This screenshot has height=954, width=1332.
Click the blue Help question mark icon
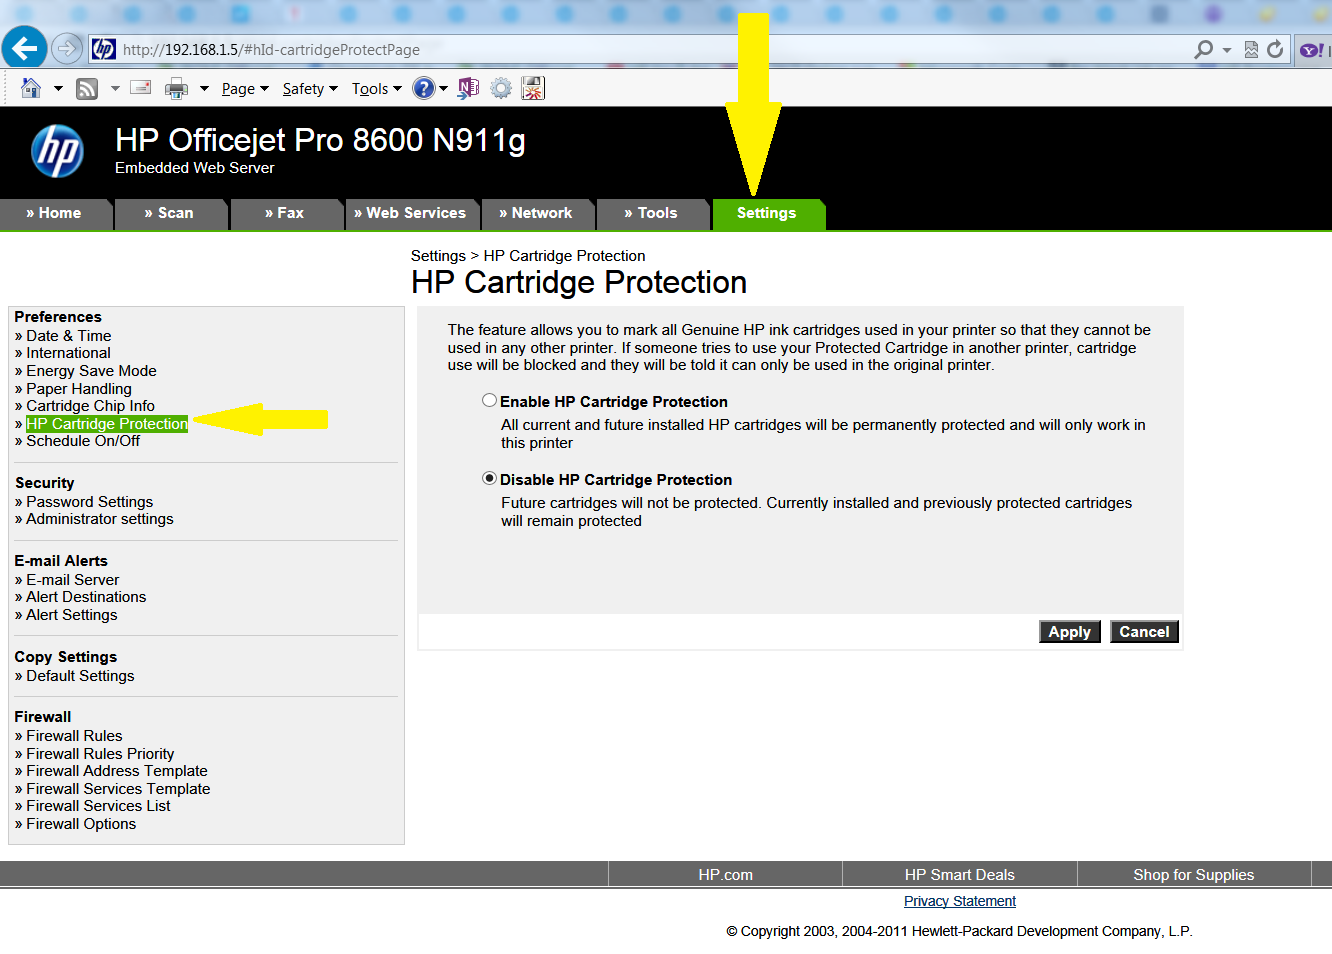(424, 88)
